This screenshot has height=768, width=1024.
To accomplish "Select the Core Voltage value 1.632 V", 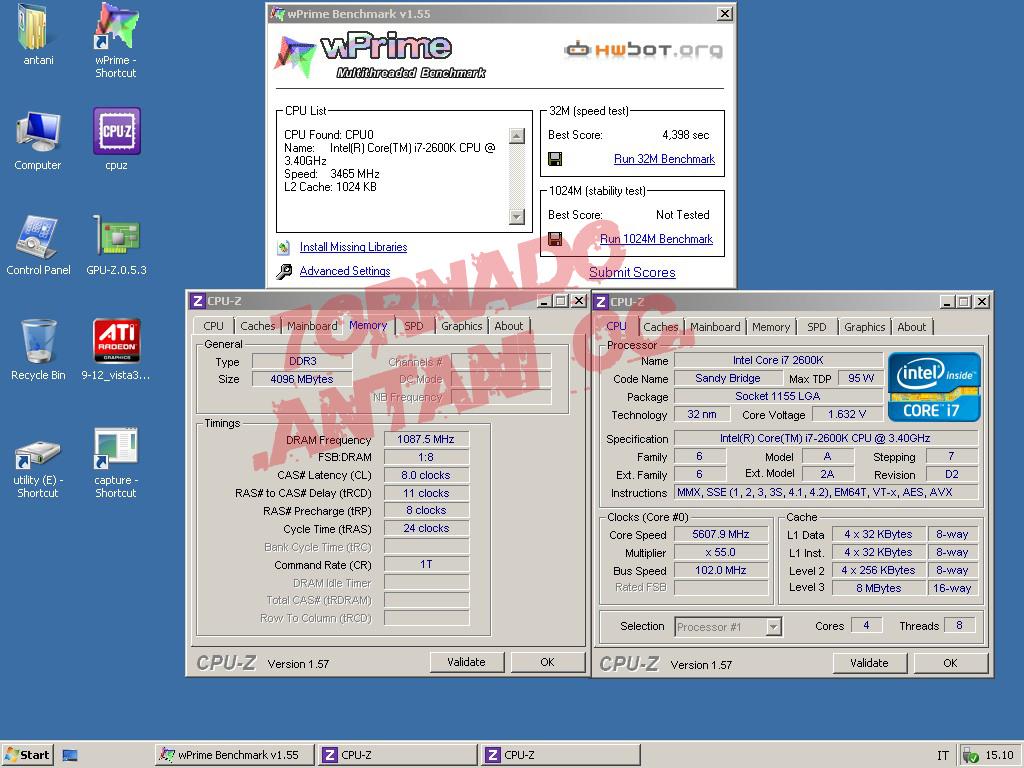I will (847, 414).
